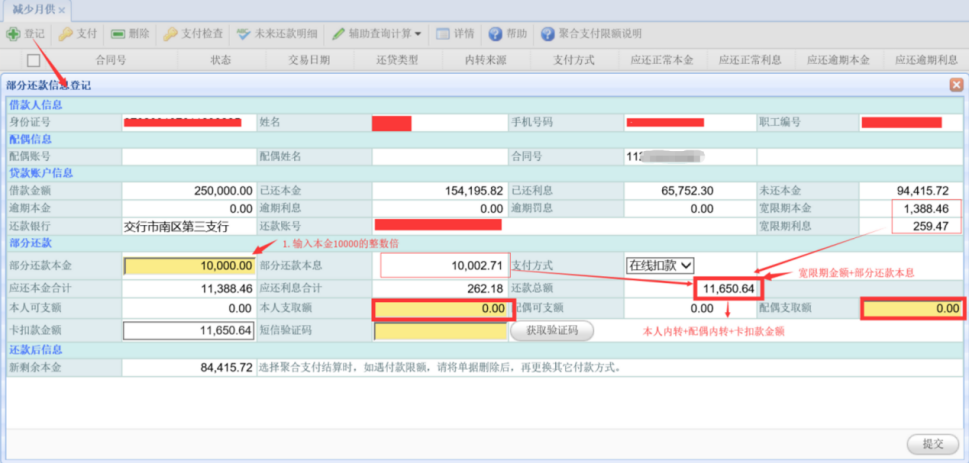Close the 部分还款信息登记 dialog
This screenshot has height=464, width=970.
coord(956,85)
